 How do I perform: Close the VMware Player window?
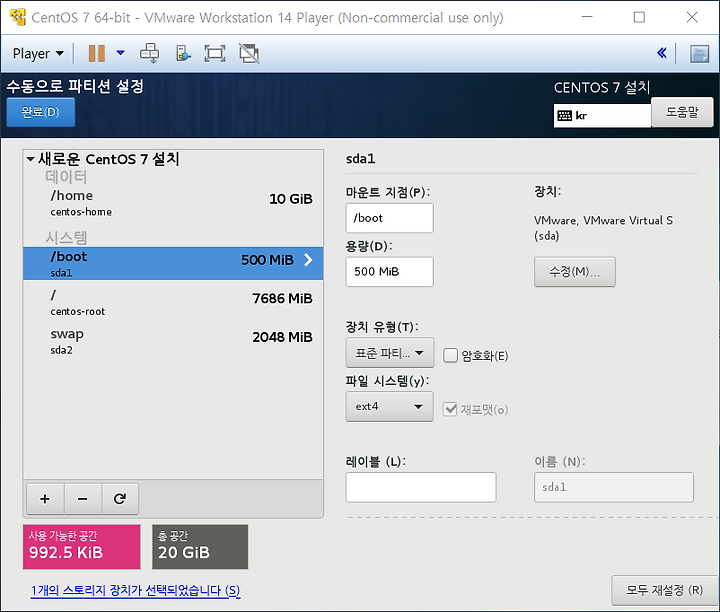(x=692, y=17)
